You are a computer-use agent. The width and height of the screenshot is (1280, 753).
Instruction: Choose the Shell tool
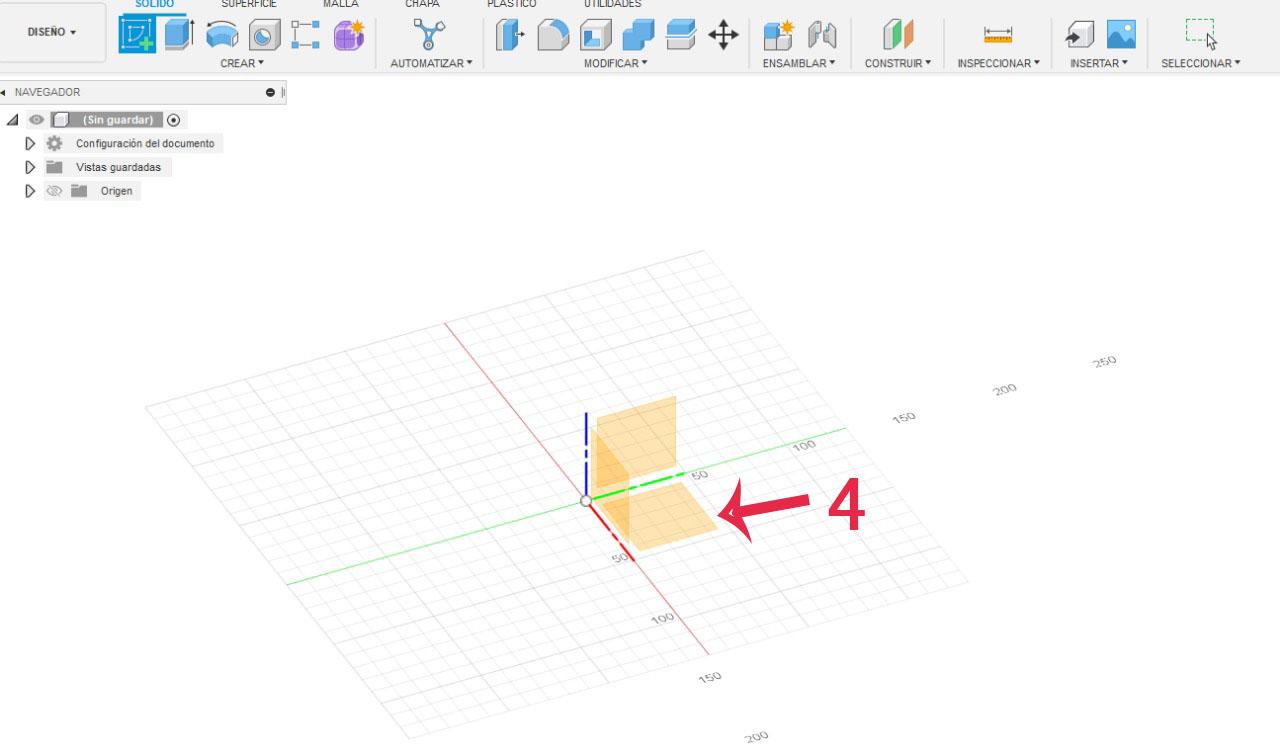click(596, 36)
